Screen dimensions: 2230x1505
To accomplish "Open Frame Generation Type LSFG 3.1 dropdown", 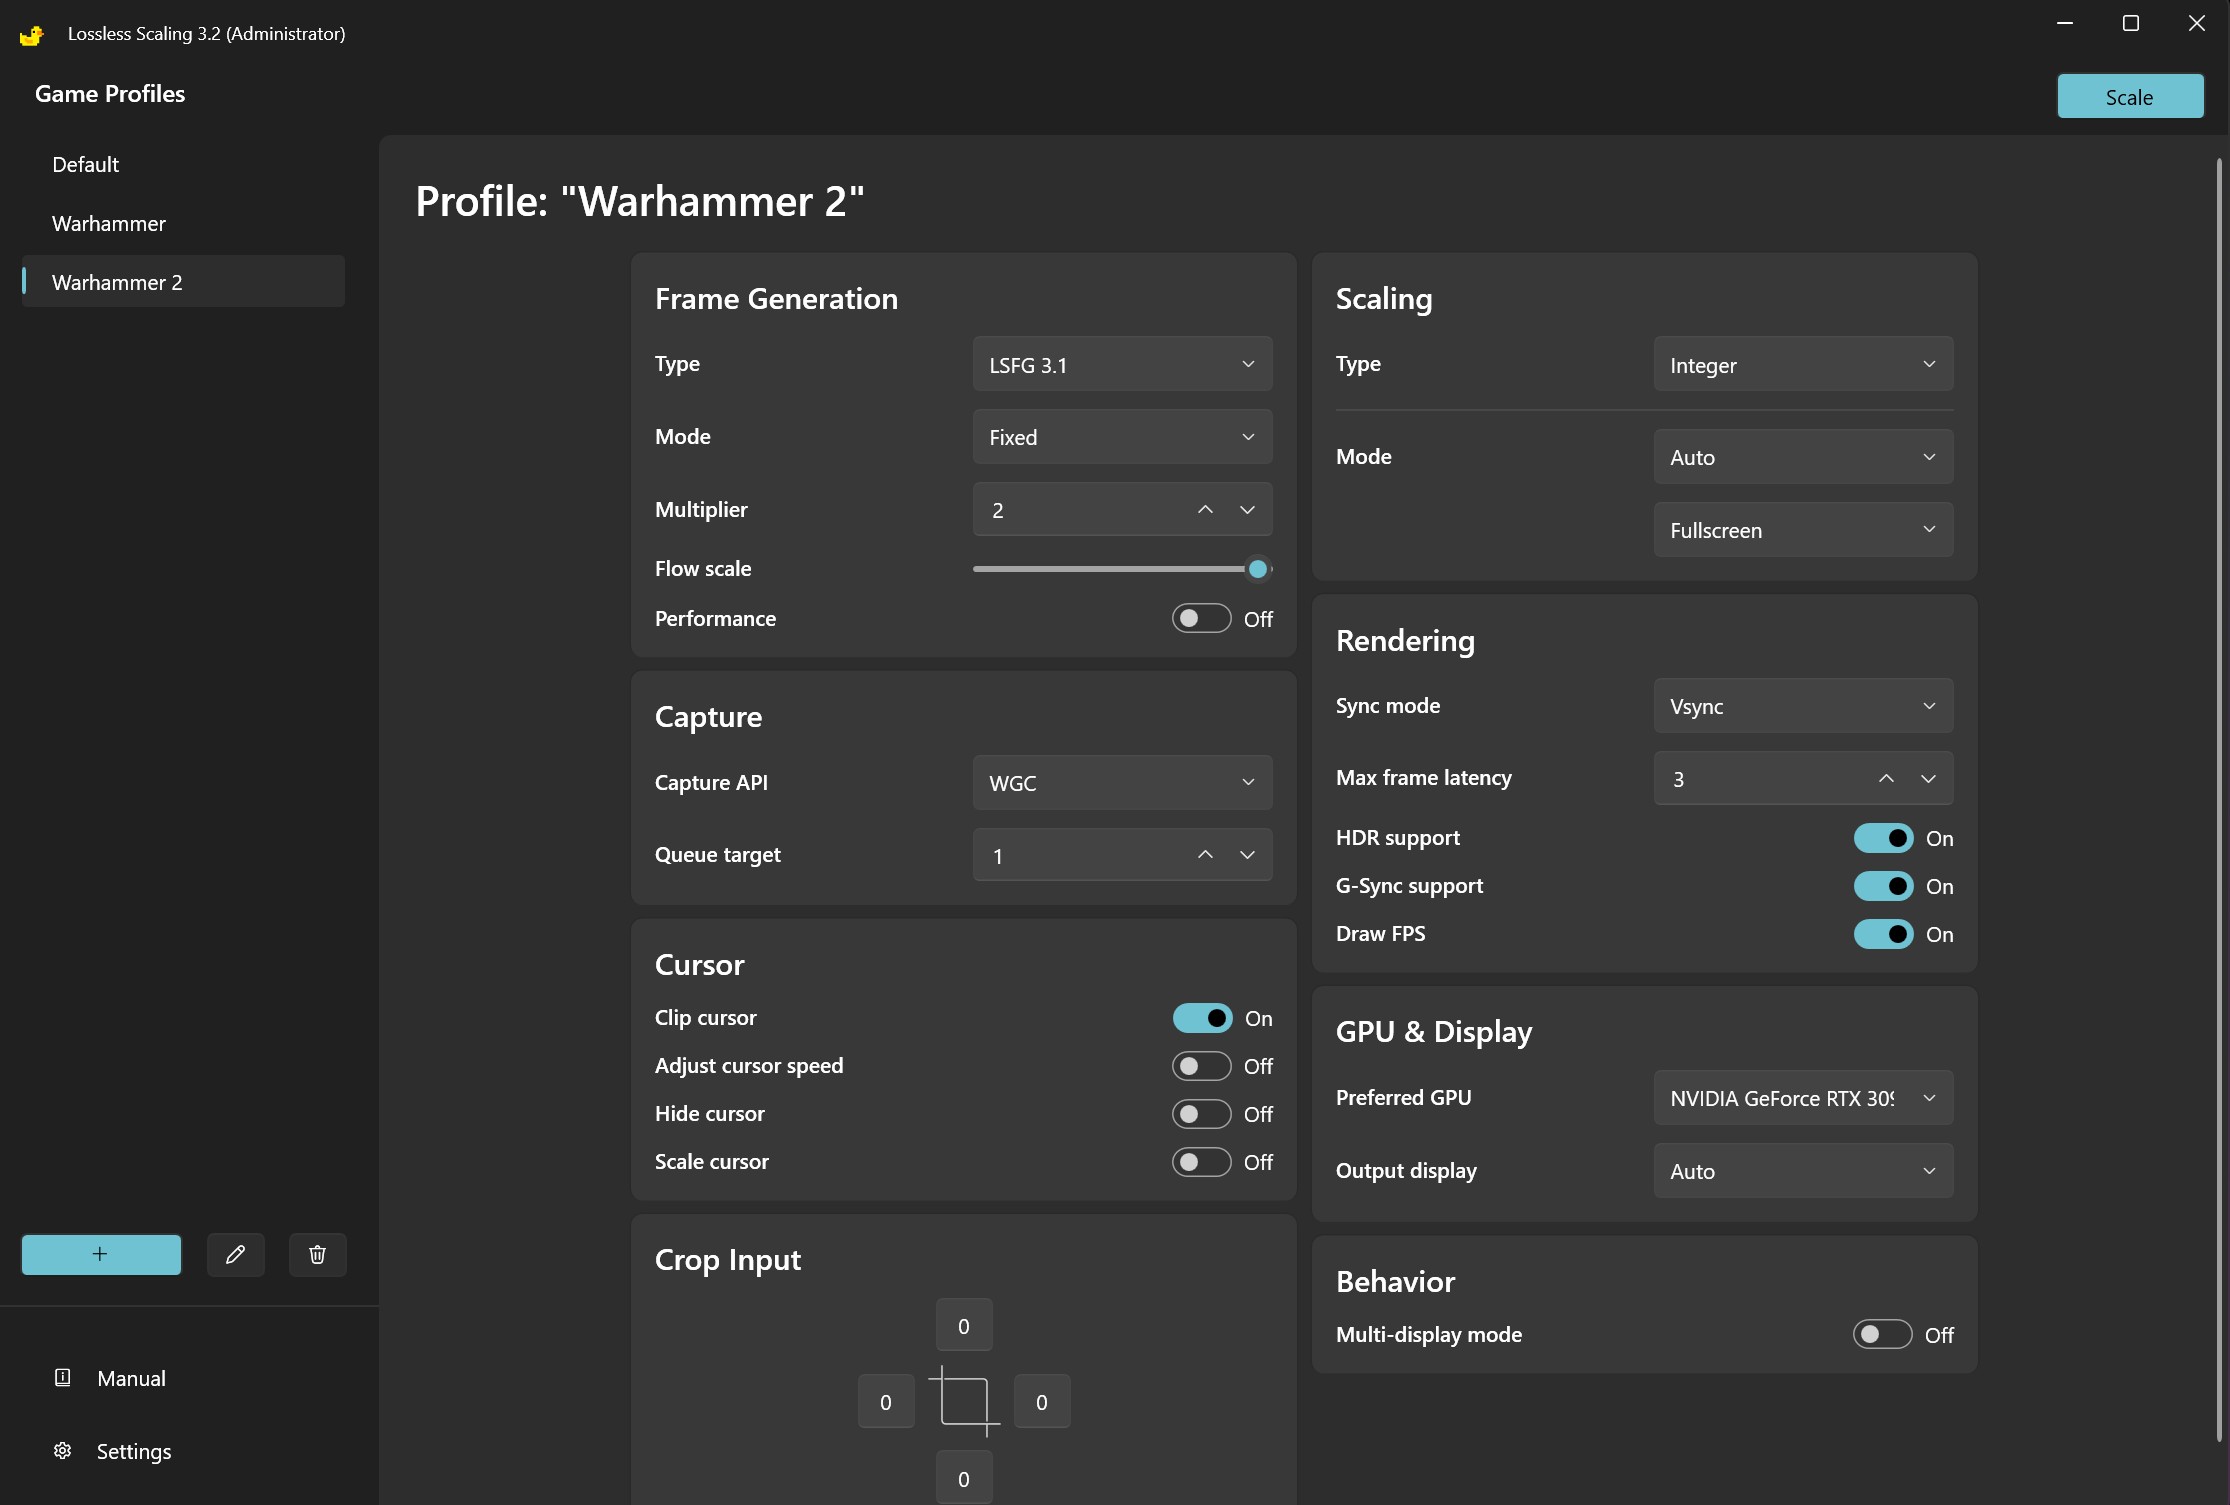I will [x=1122, y=364].
